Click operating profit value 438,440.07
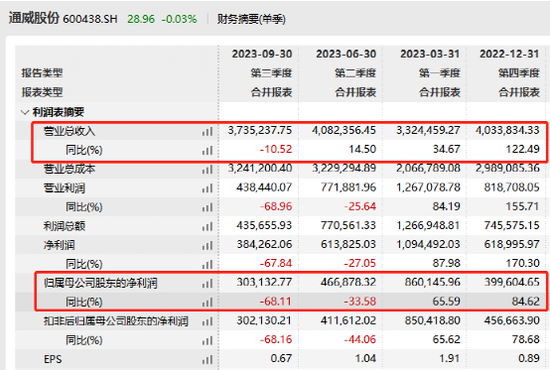 pyautogui.click(x=264, y=187)
